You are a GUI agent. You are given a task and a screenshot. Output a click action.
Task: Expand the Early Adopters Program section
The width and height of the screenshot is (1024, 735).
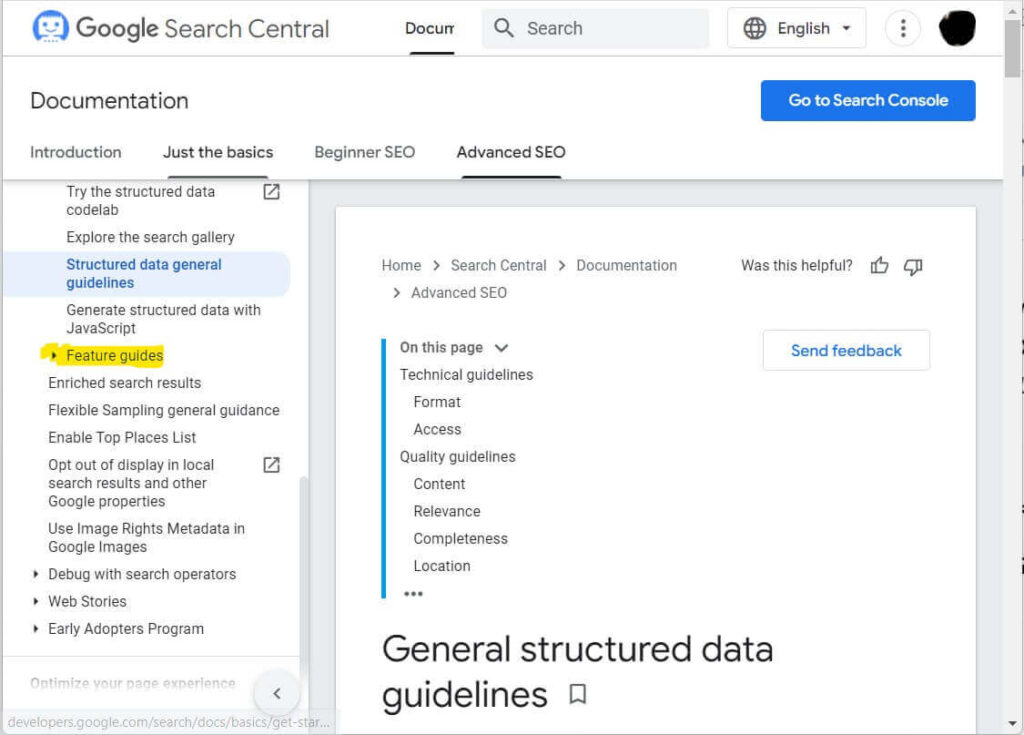pos(35,629)
